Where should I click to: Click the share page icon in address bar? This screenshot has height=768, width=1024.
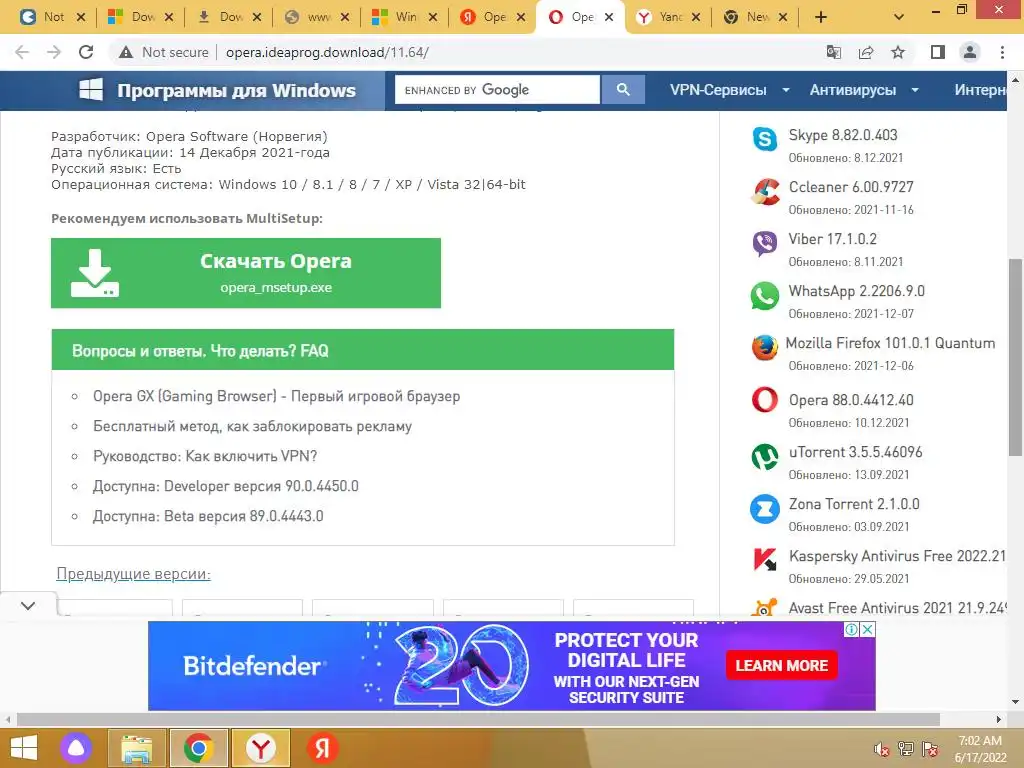pyautogui.click(x=866, y=52)
